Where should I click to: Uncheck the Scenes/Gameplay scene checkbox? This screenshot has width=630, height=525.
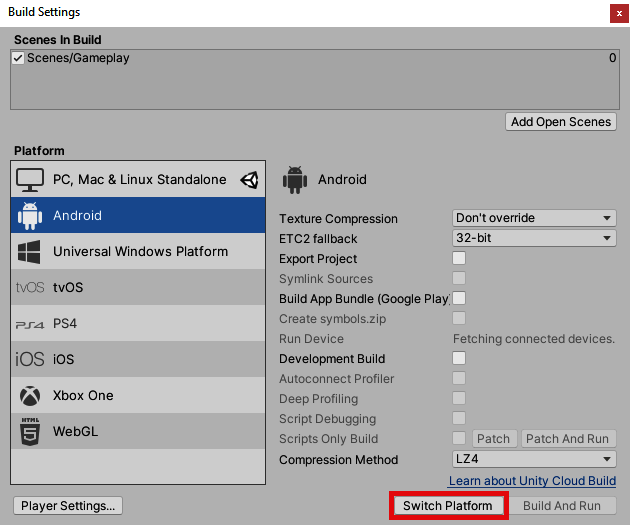(x=18, y=58)
